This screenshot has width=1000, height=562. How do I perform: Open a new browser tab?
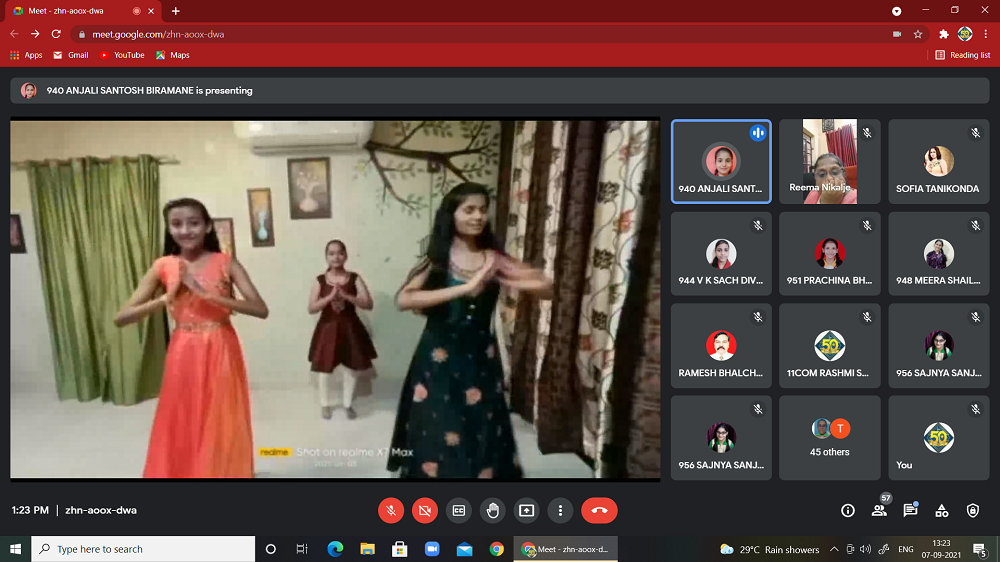pyautogui.click(x=176, y=10)
